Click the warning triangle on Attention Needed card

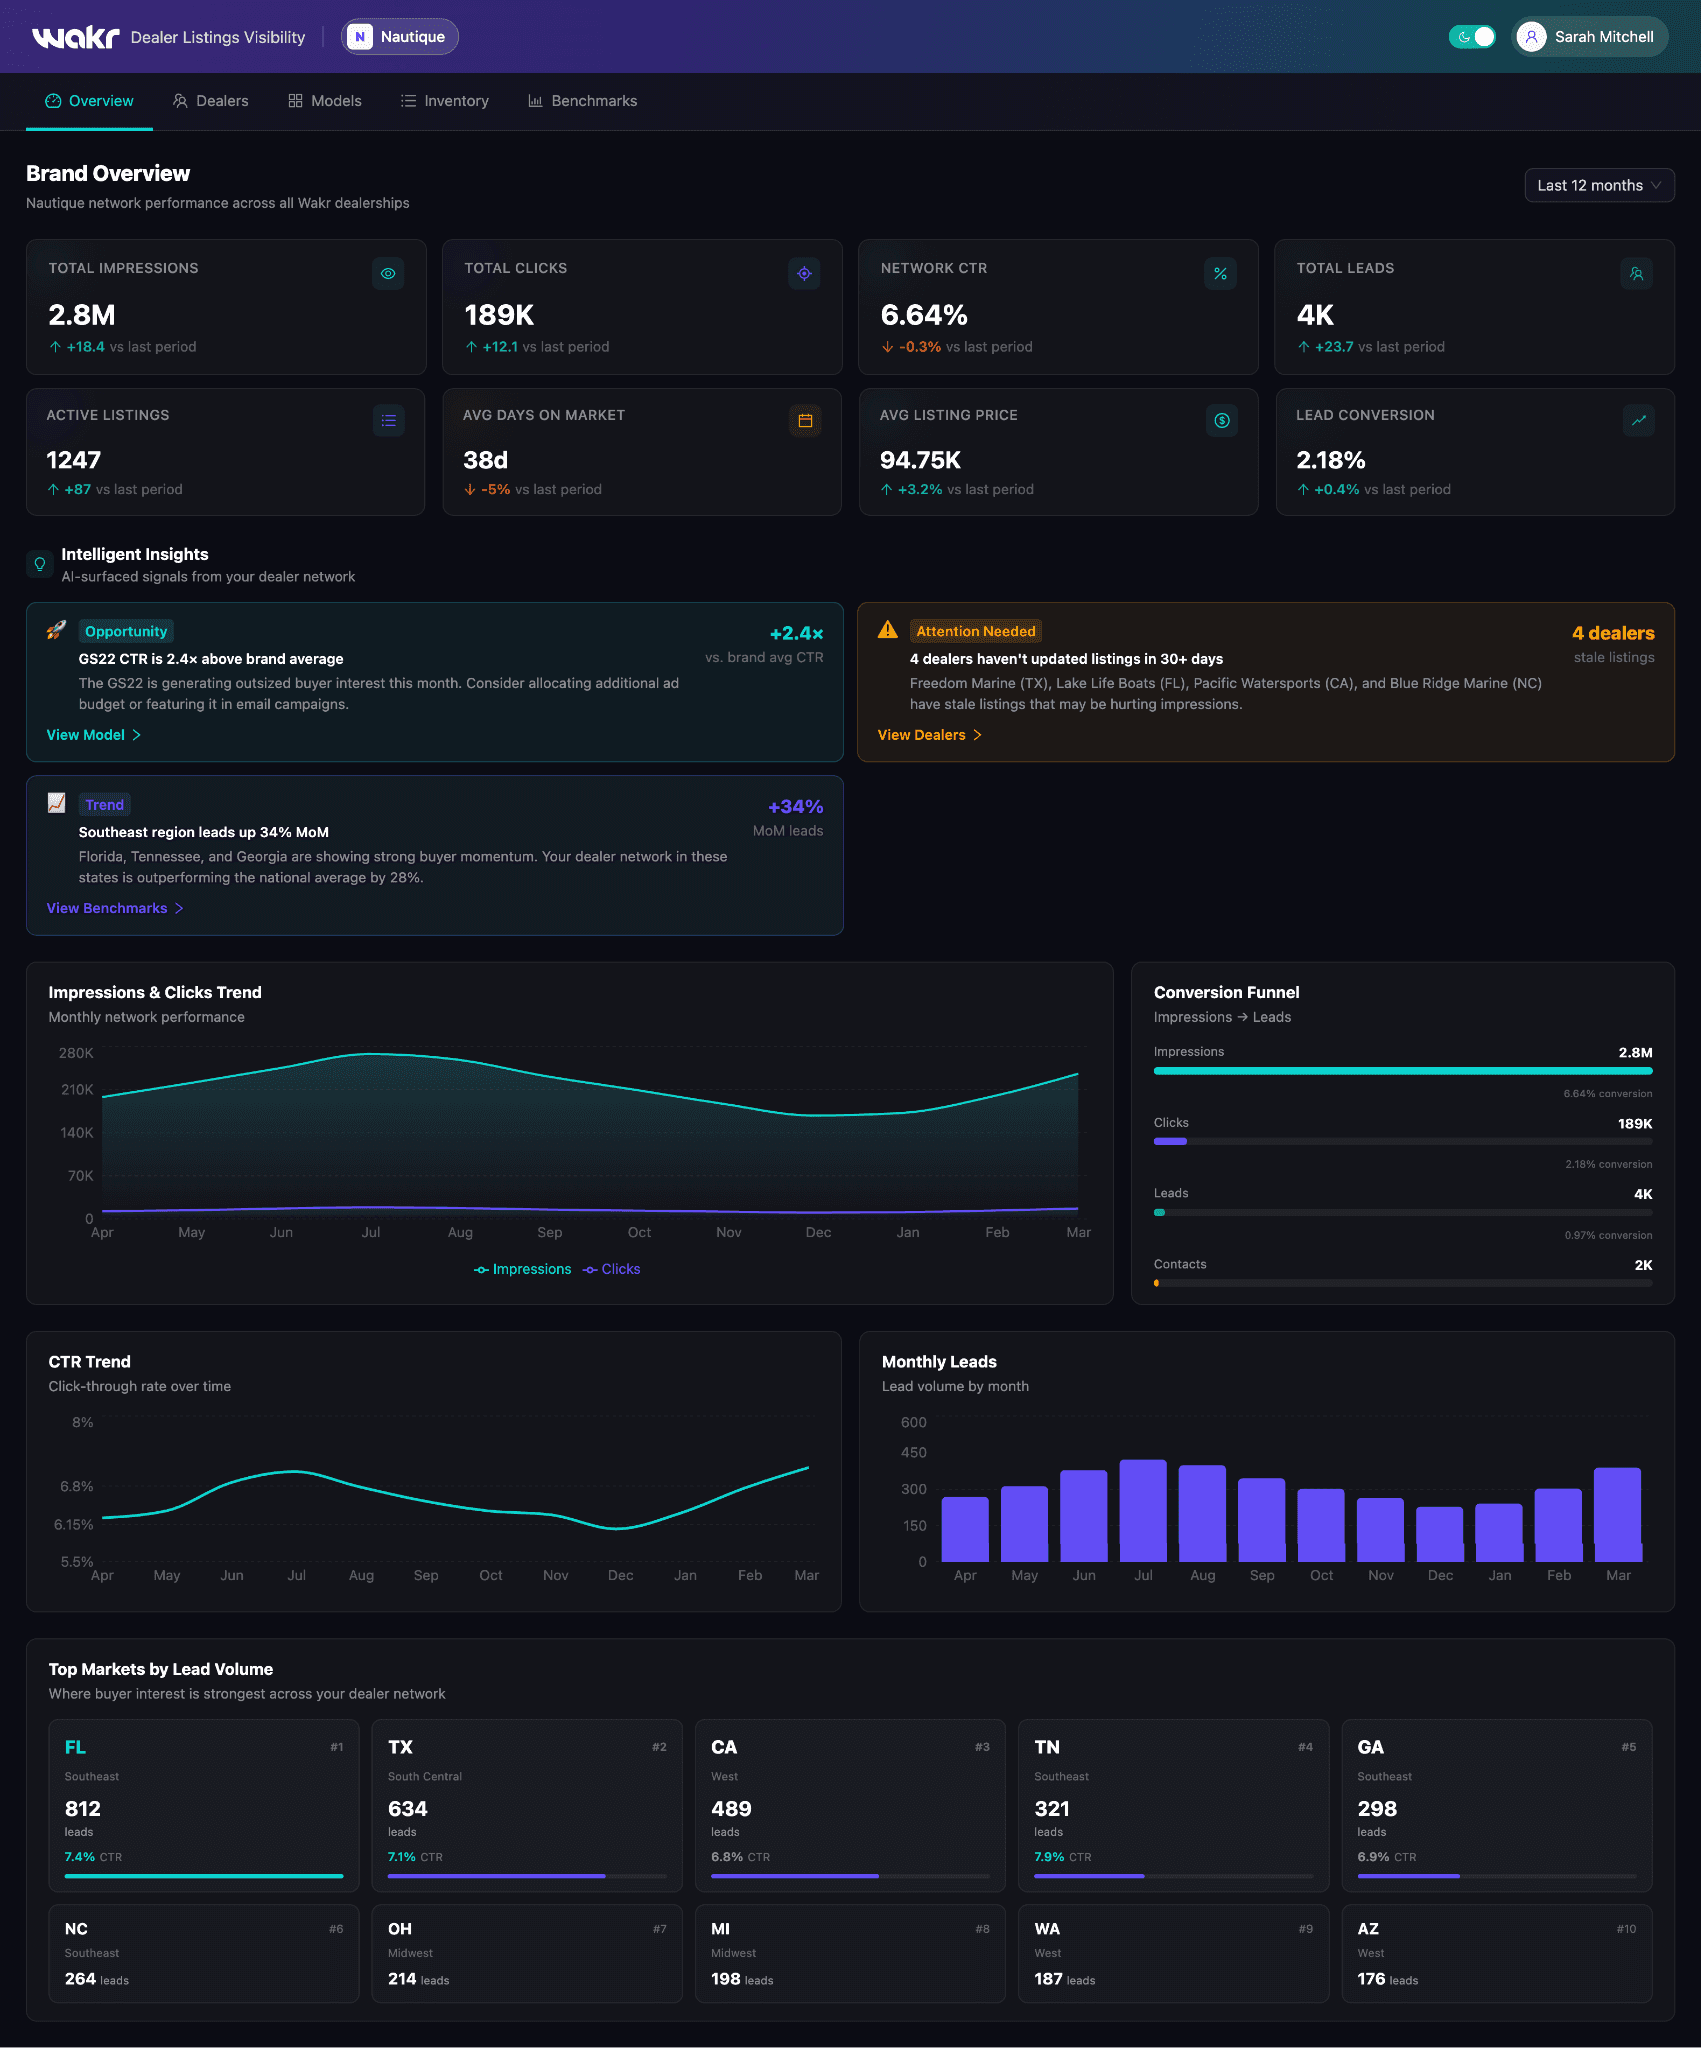[888, 630]
